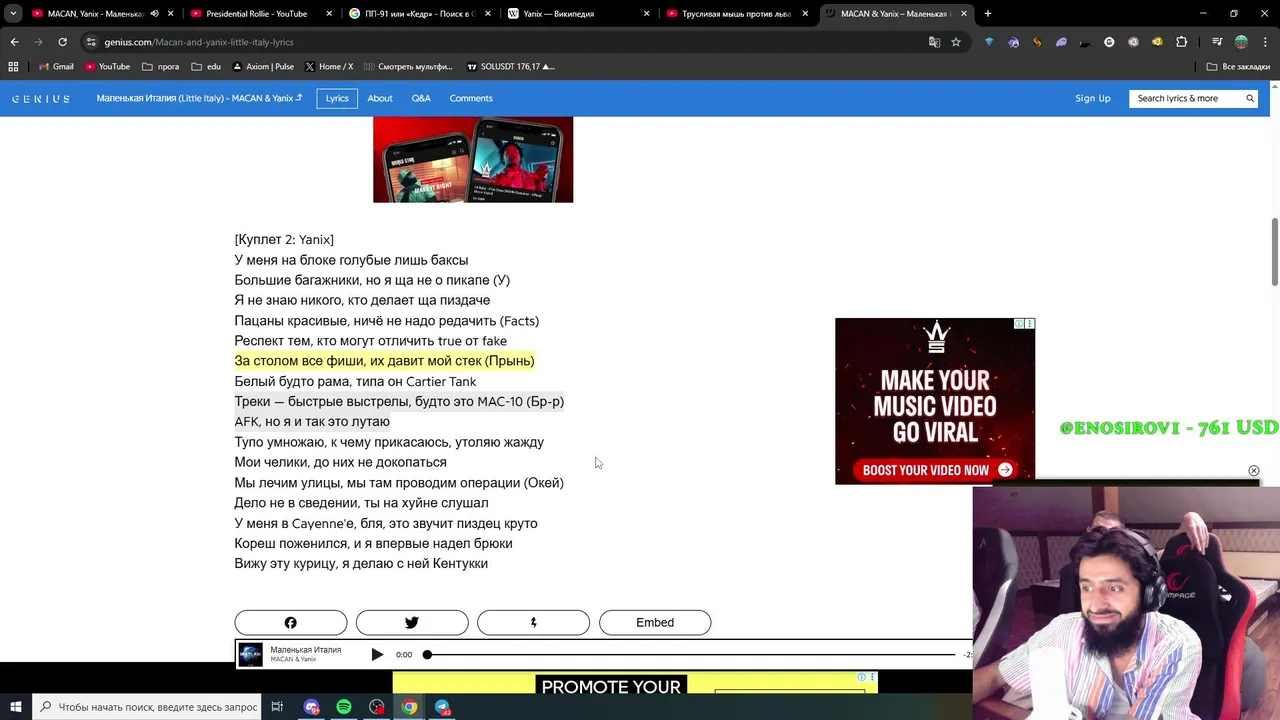The height and width of the screenshot is (720, 1280).
Task: Click the Genius logo
Action: [41, 98]
